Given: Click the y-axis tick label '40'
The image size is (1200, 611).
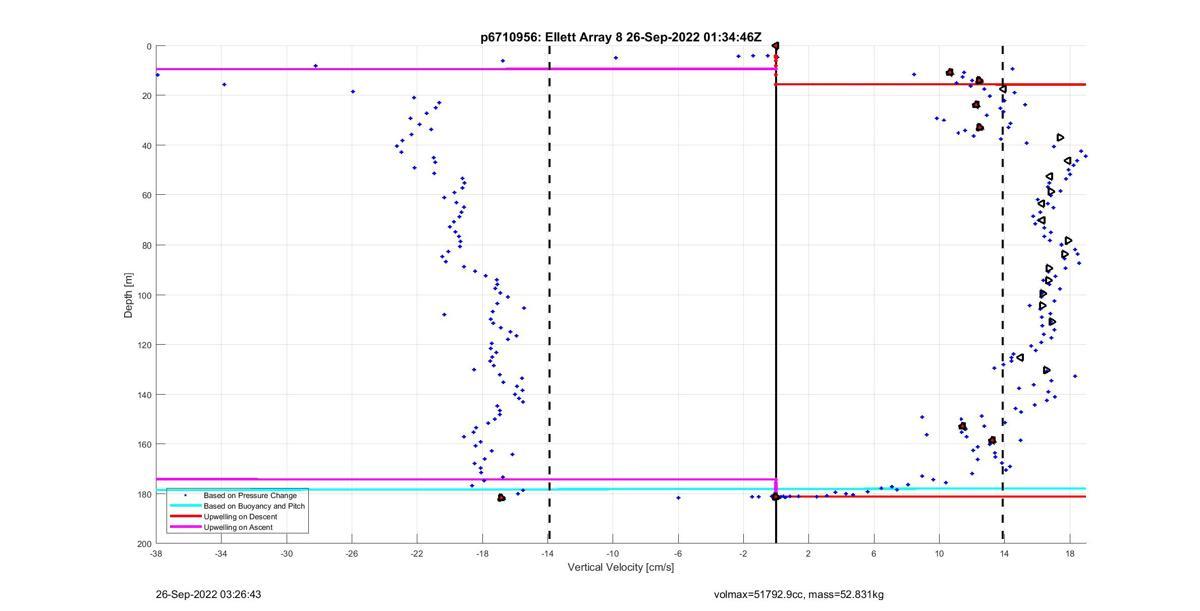Looking at the screenshot, I should [145, 146].
